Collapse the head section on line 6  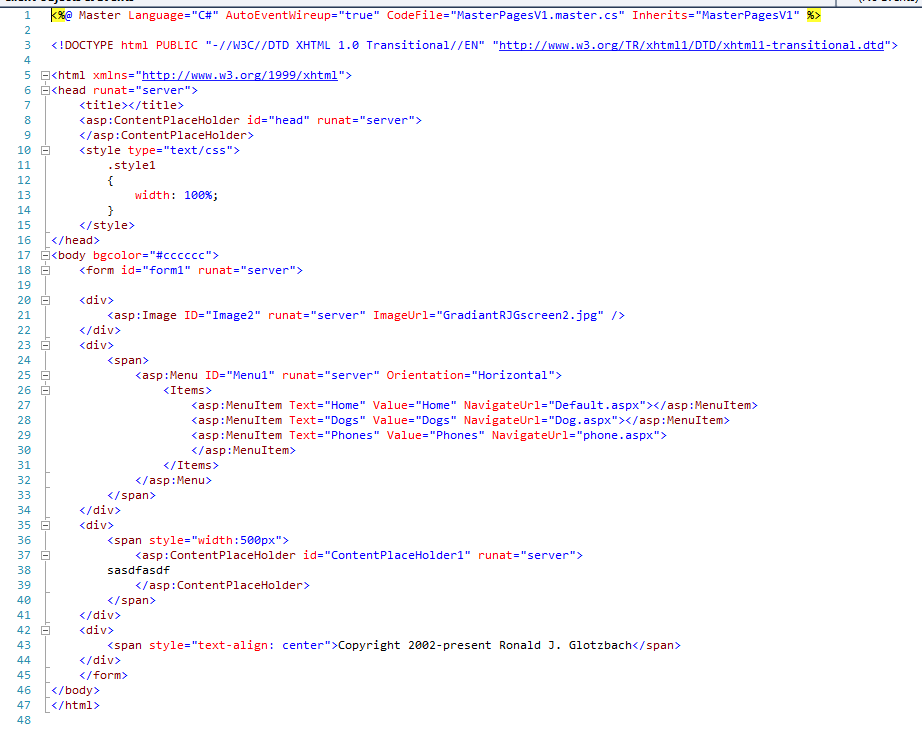pos(45,91)
